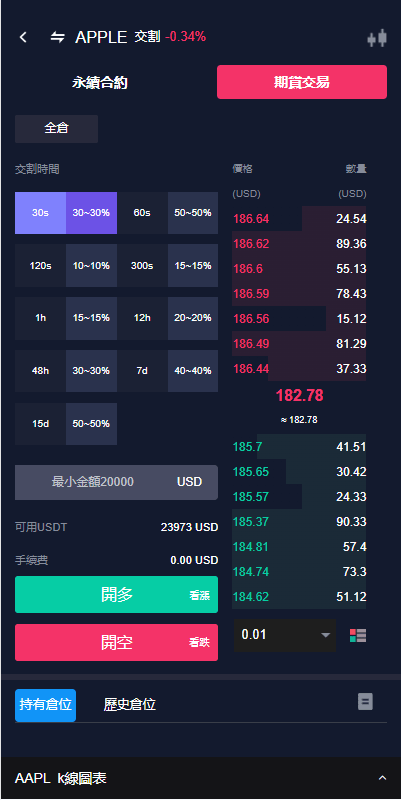The image size is (401, 800).
Task: Select the 30s delivery time option
Action: click(x=40, y=213)
